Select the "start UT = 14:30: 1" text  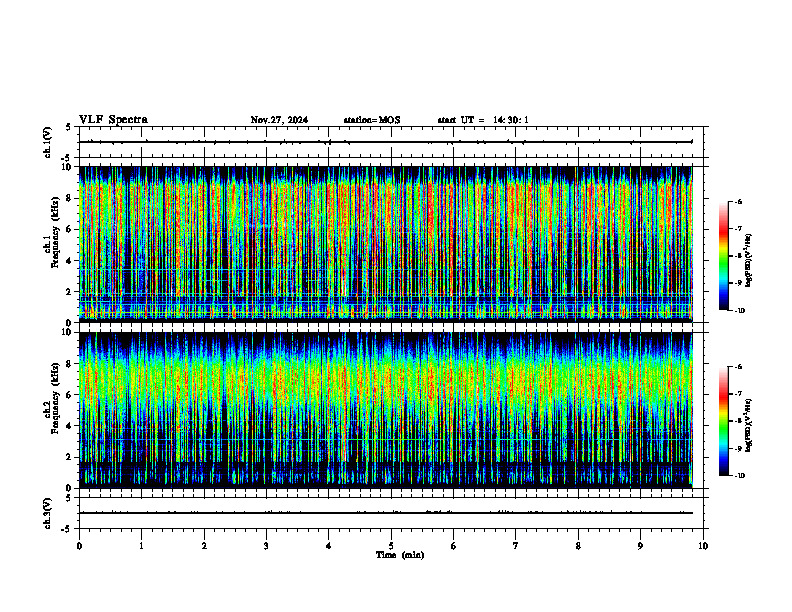[483, 120]
